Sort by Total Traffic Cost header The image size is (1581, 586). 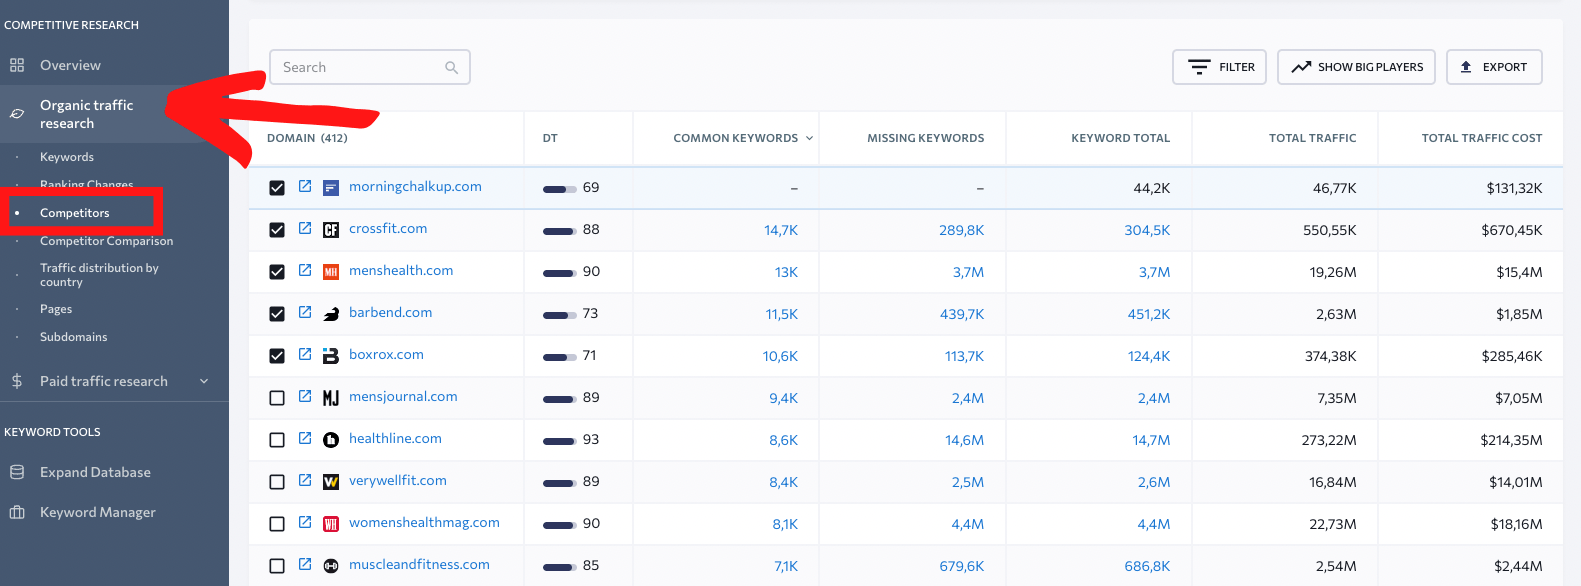1482,138
